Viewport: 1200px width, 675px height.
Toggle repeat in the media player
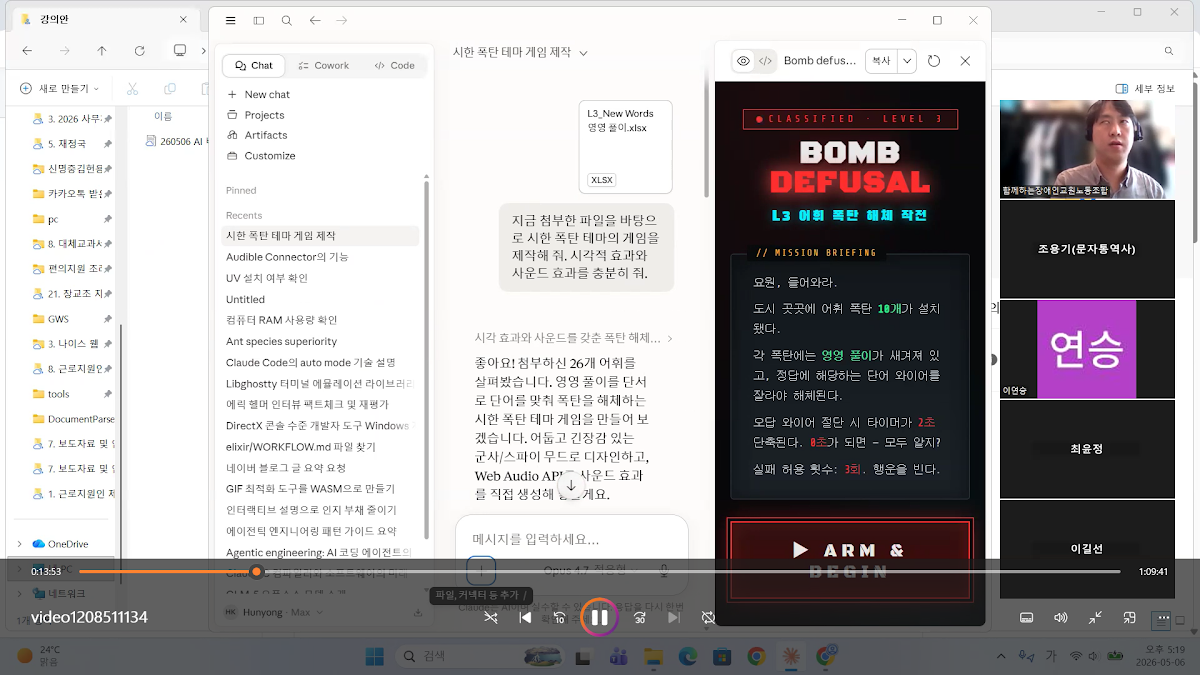coord(708,618)
